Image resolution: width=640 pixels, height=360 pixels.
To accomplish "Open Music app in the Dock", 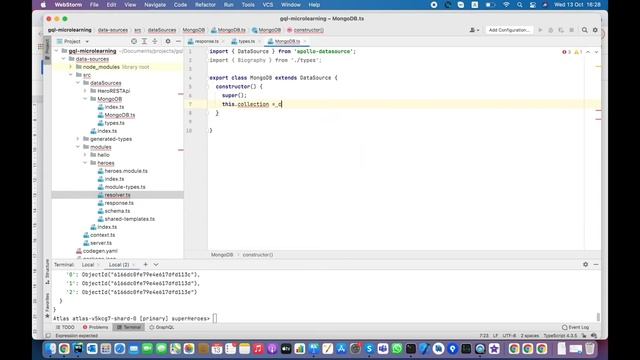I will [x=258, y=349].
